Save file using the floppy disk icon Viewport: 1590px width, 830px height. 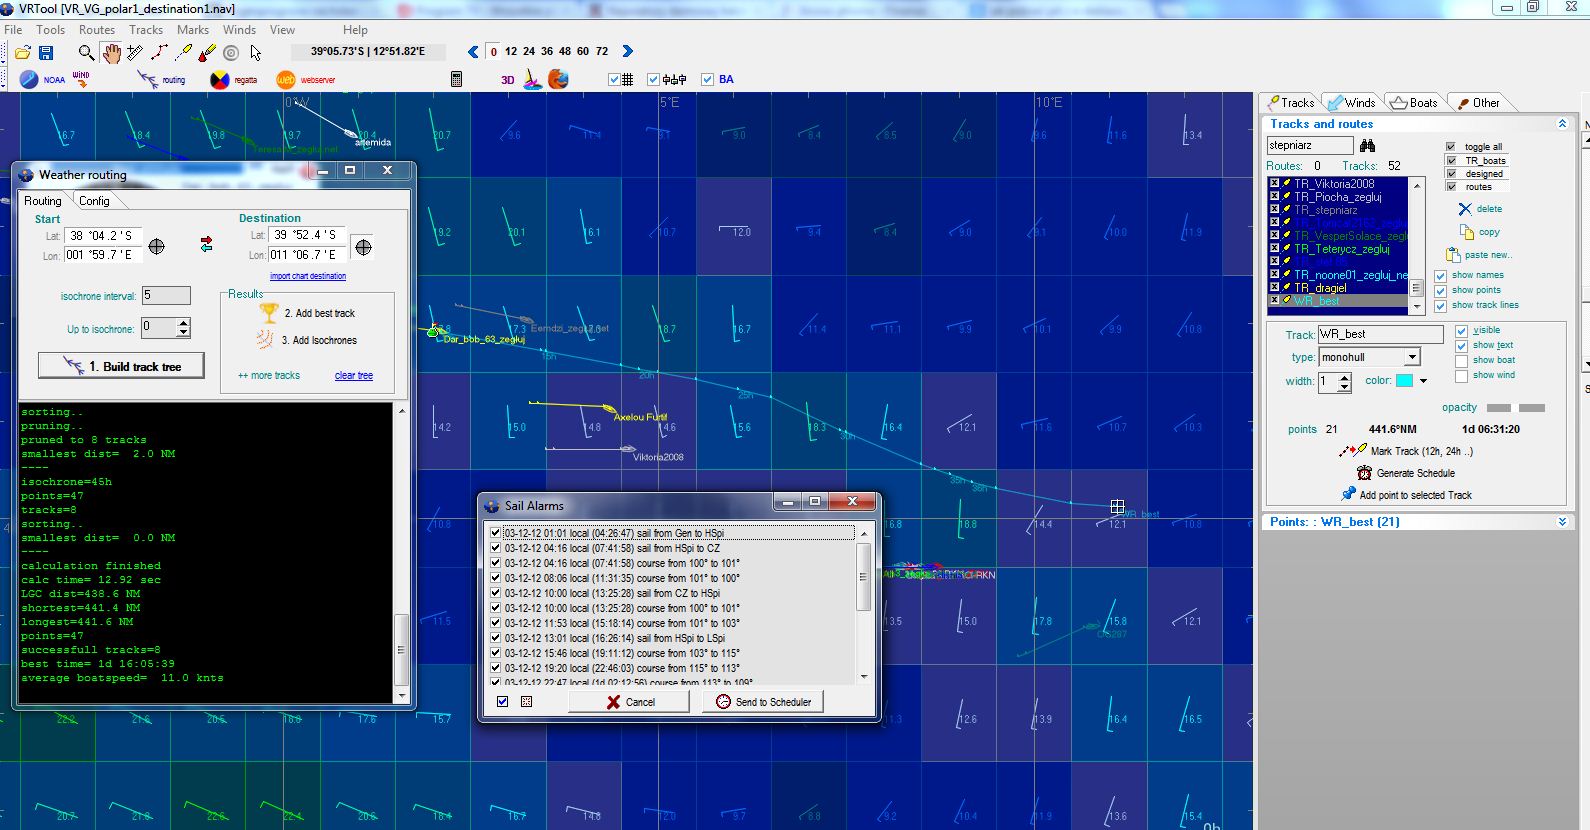pos(46,52)
